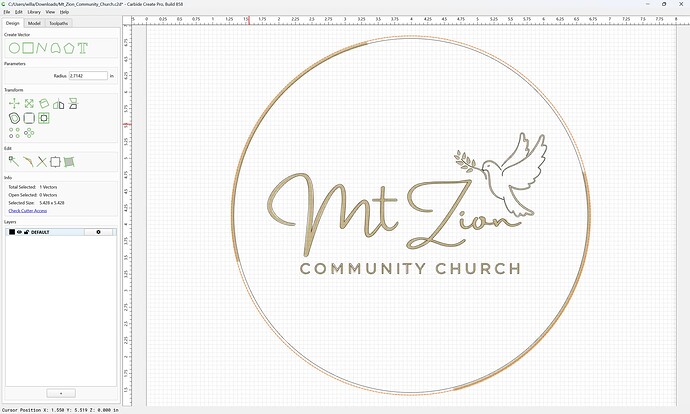Image resolution: width=690 pixels, height=414 pixels.
Task: Activate the Align vectors tool
Action: click(73, 104)
